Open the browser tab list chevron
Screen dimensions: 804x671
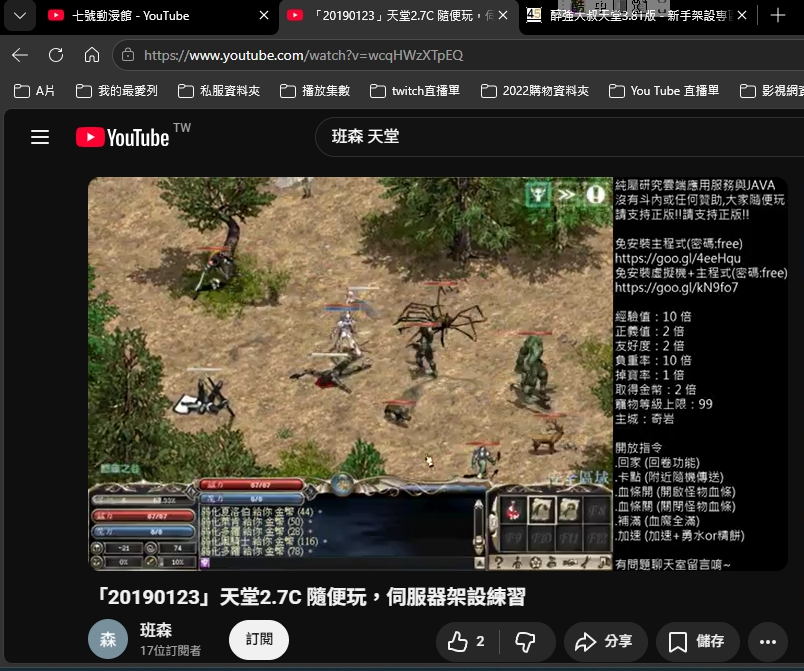click(20, 16)
